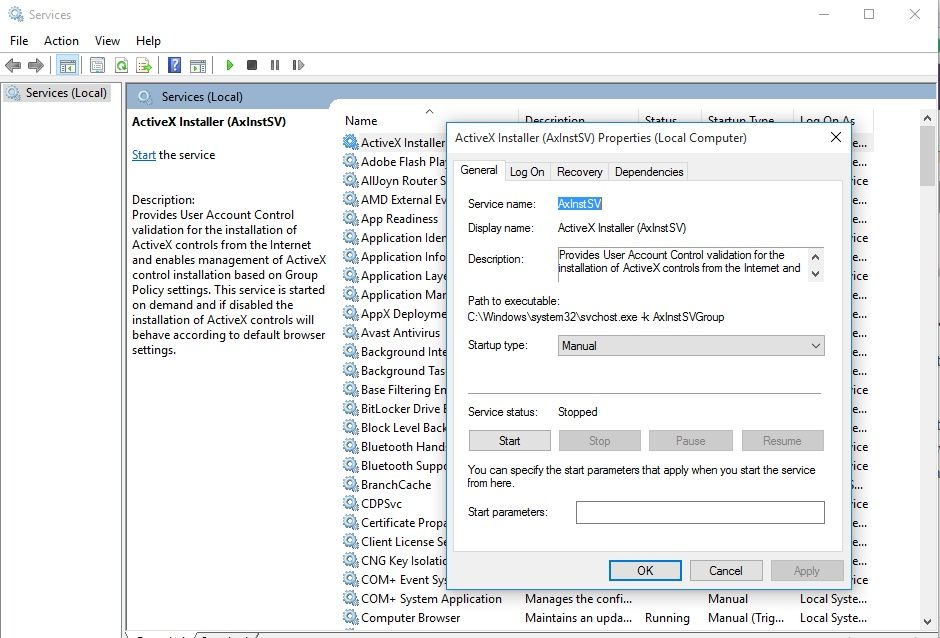Open the Startup type dropdown
940x638 pixels.
coord(691,346)
